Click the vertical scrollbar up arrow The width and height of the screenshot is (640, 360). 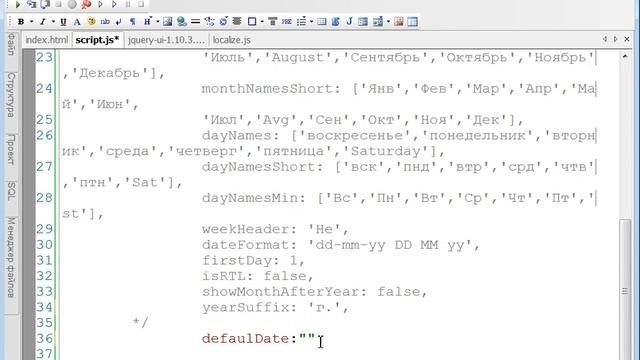(x=625, y=56)
